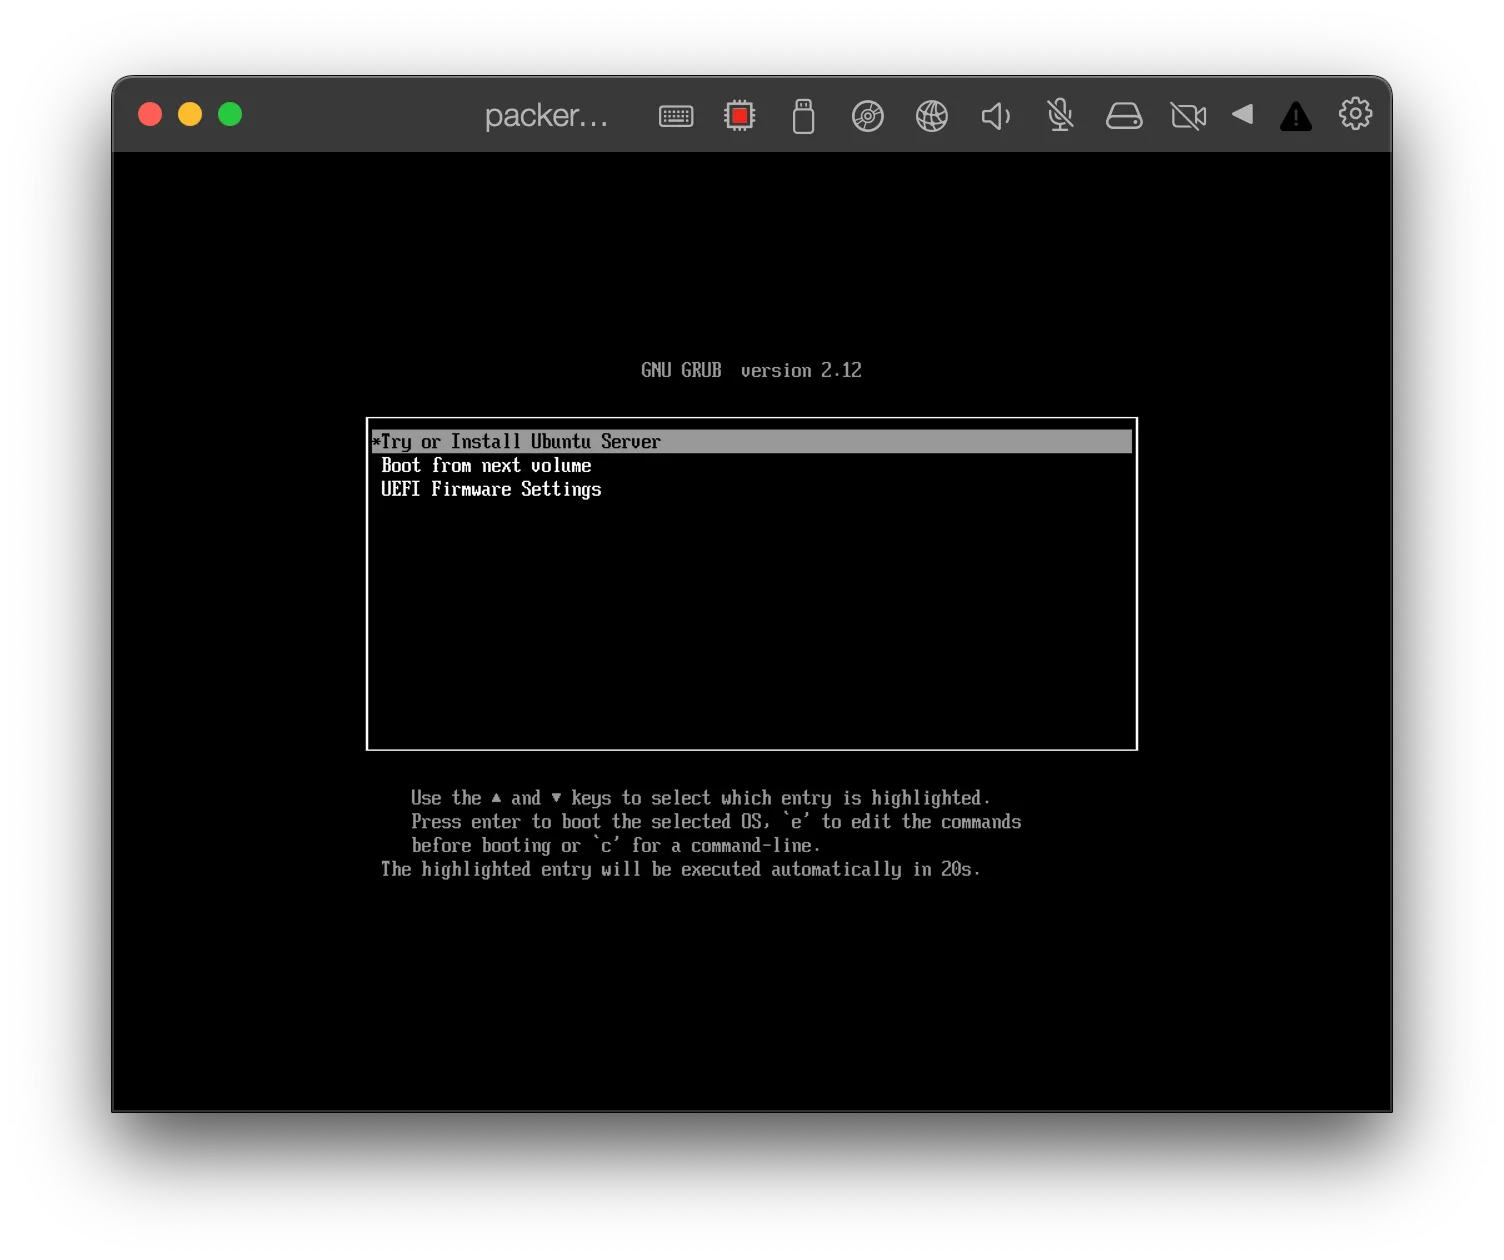Click the packer window title
This screenshot has width=1504, height=1260.
(x=547, y=115)
